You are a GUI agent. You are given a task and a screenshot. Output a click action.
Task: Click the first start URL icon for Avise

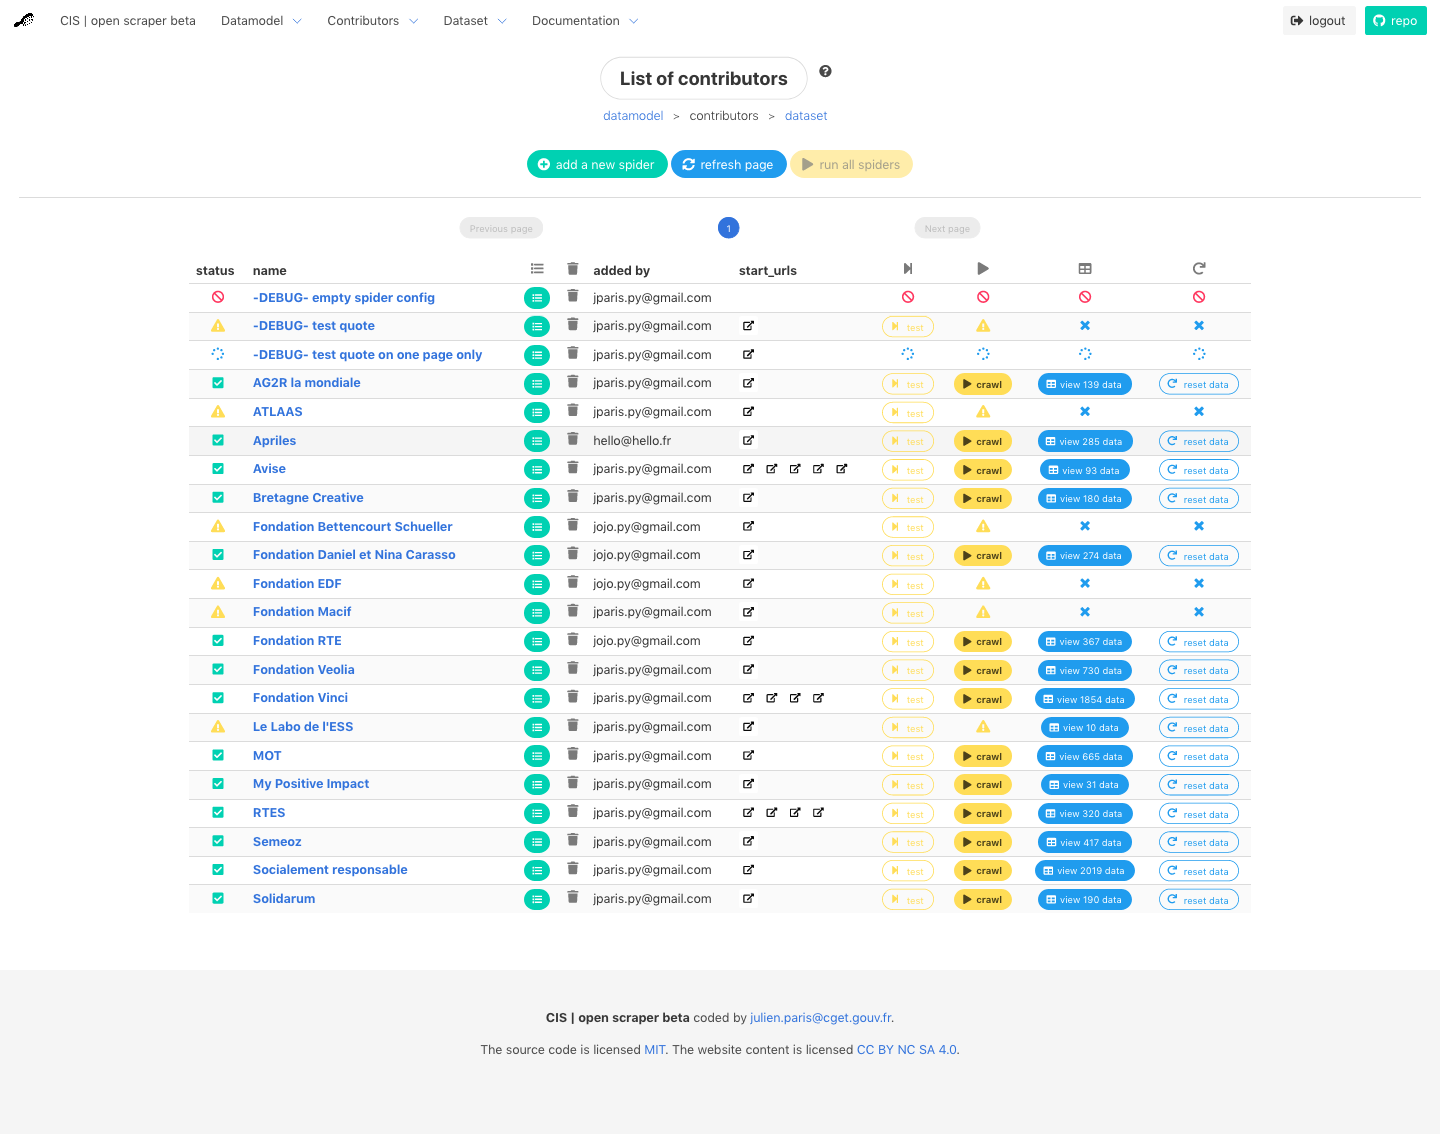748,469
